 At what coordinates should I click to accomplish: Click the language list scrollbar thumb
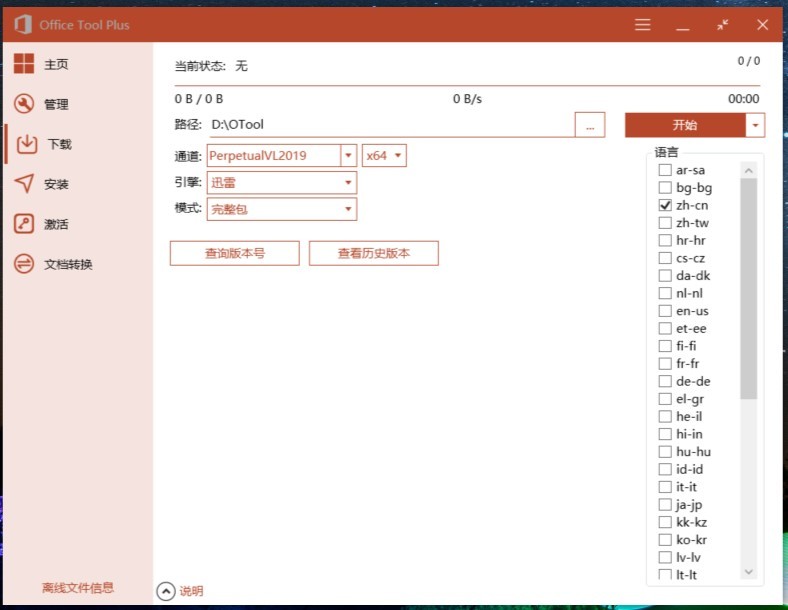point(749,290)
